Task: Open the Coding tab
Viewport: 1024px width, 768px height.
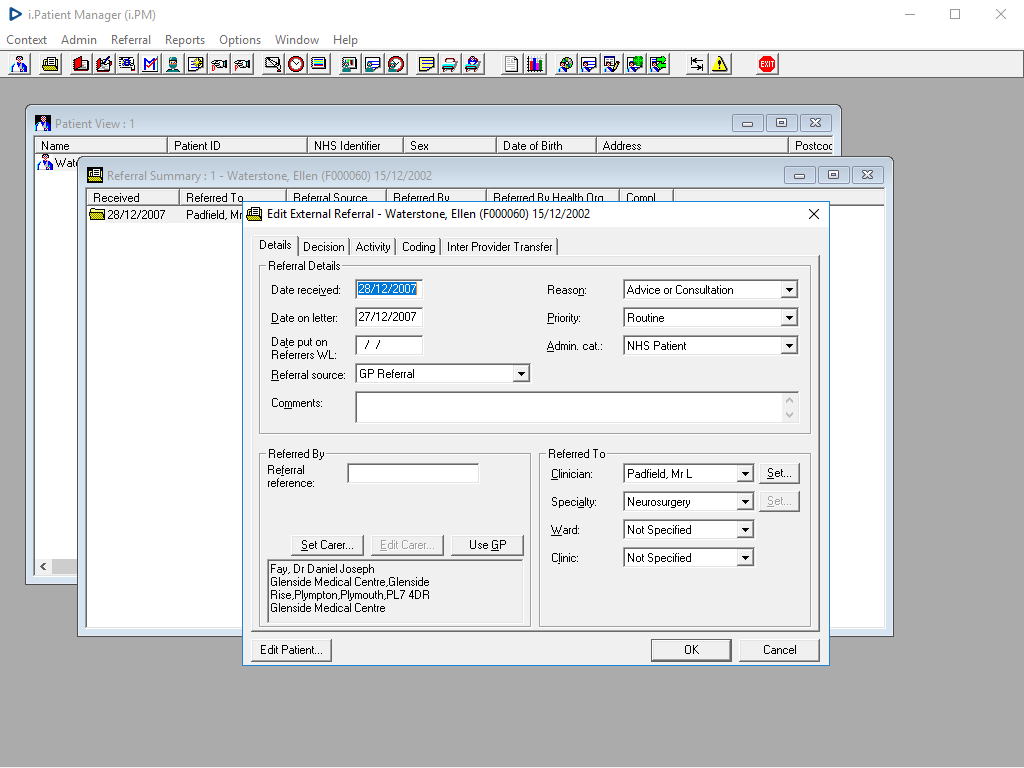Action: coord(419,247)
